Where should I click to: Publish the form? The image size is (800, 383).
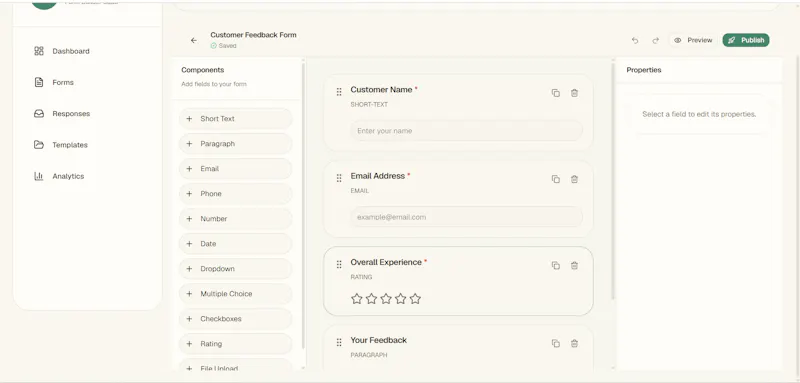click(746, 40)
